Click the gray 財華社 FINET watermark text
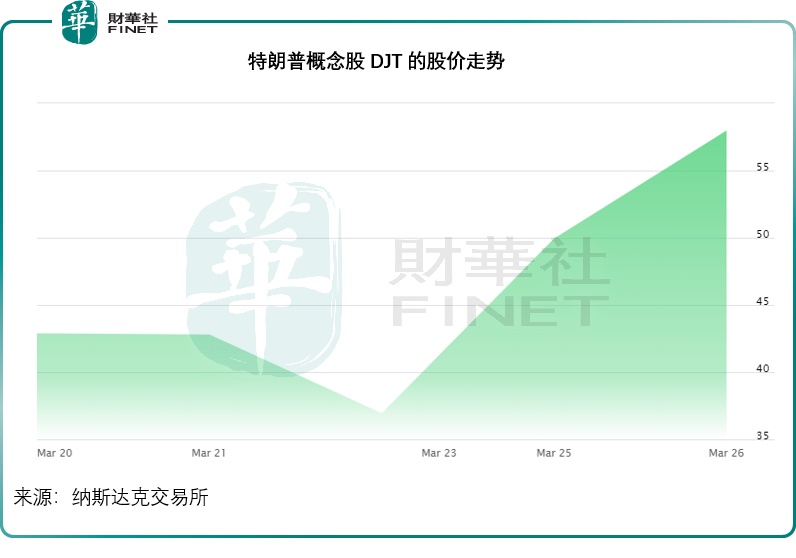Viewport: 796px width, 558px height. [x=499, y=283]
